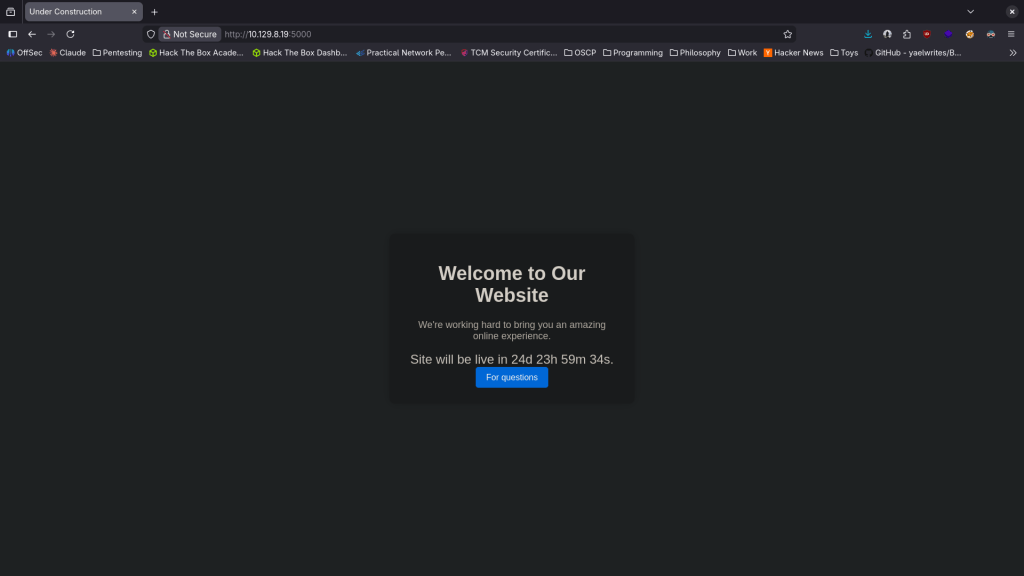
Task: Bookmark this page with the star icon
Action: 787,34
